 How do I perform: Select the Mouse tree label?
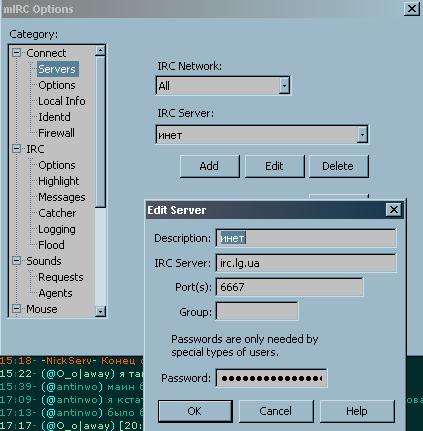pyautogui.click(x=42, y=309)
